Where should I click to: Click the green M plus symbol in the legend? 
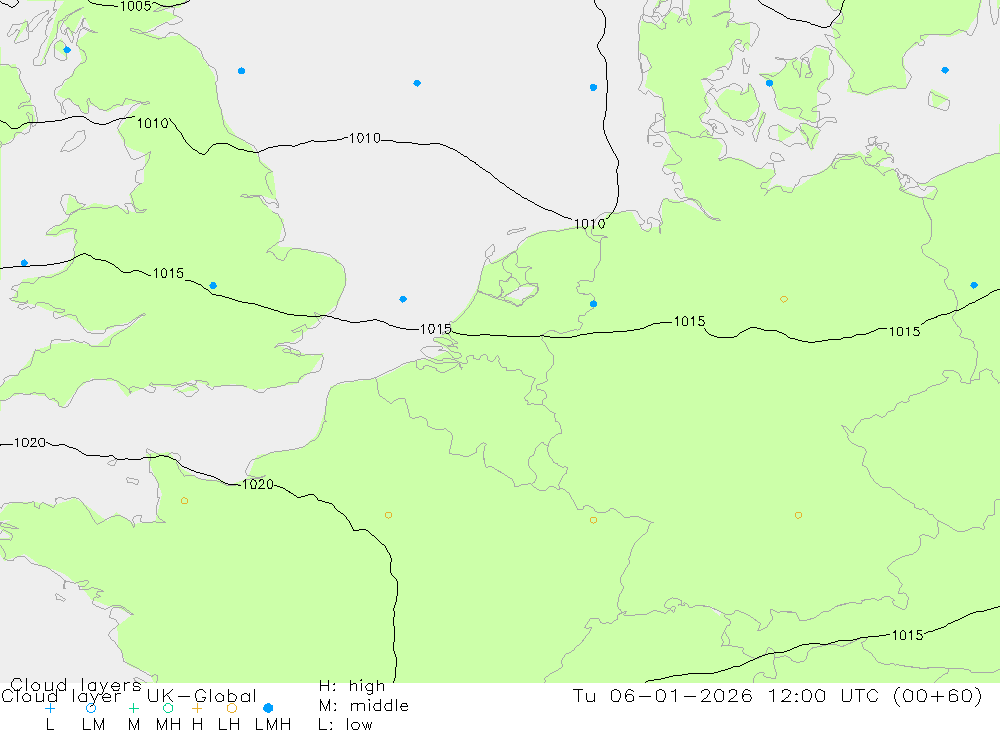pos(133,708)
